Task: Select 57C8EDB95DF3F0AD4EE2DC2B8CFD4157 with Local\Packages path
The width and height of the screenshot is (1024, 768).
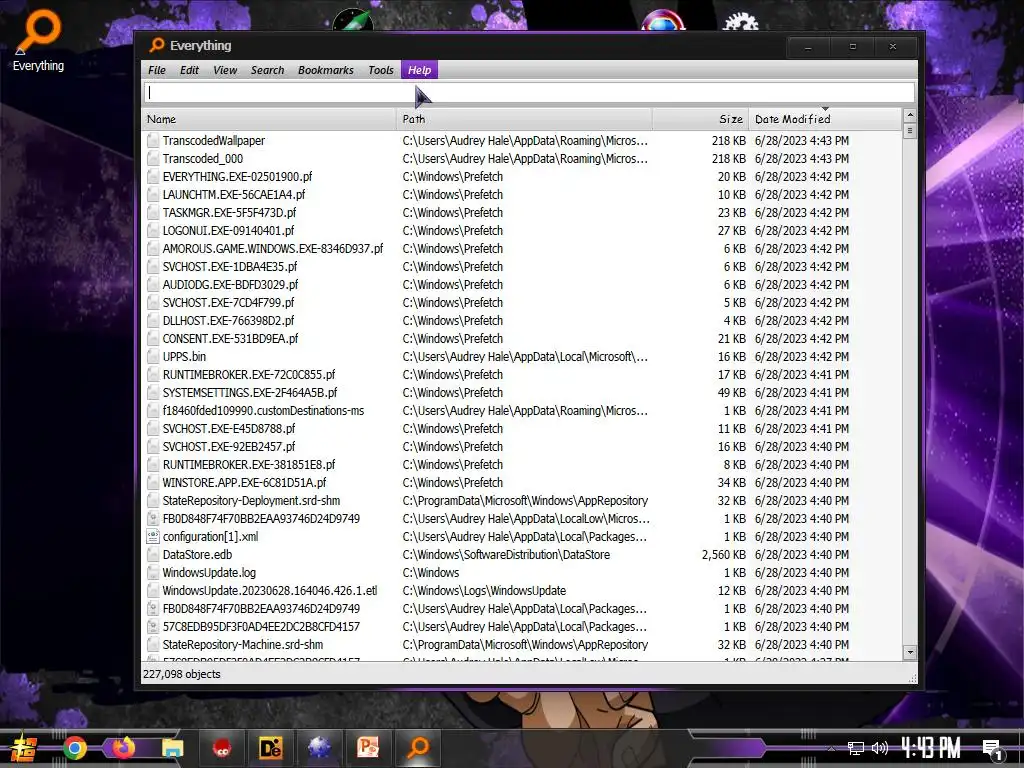Action: pos(261,627)
